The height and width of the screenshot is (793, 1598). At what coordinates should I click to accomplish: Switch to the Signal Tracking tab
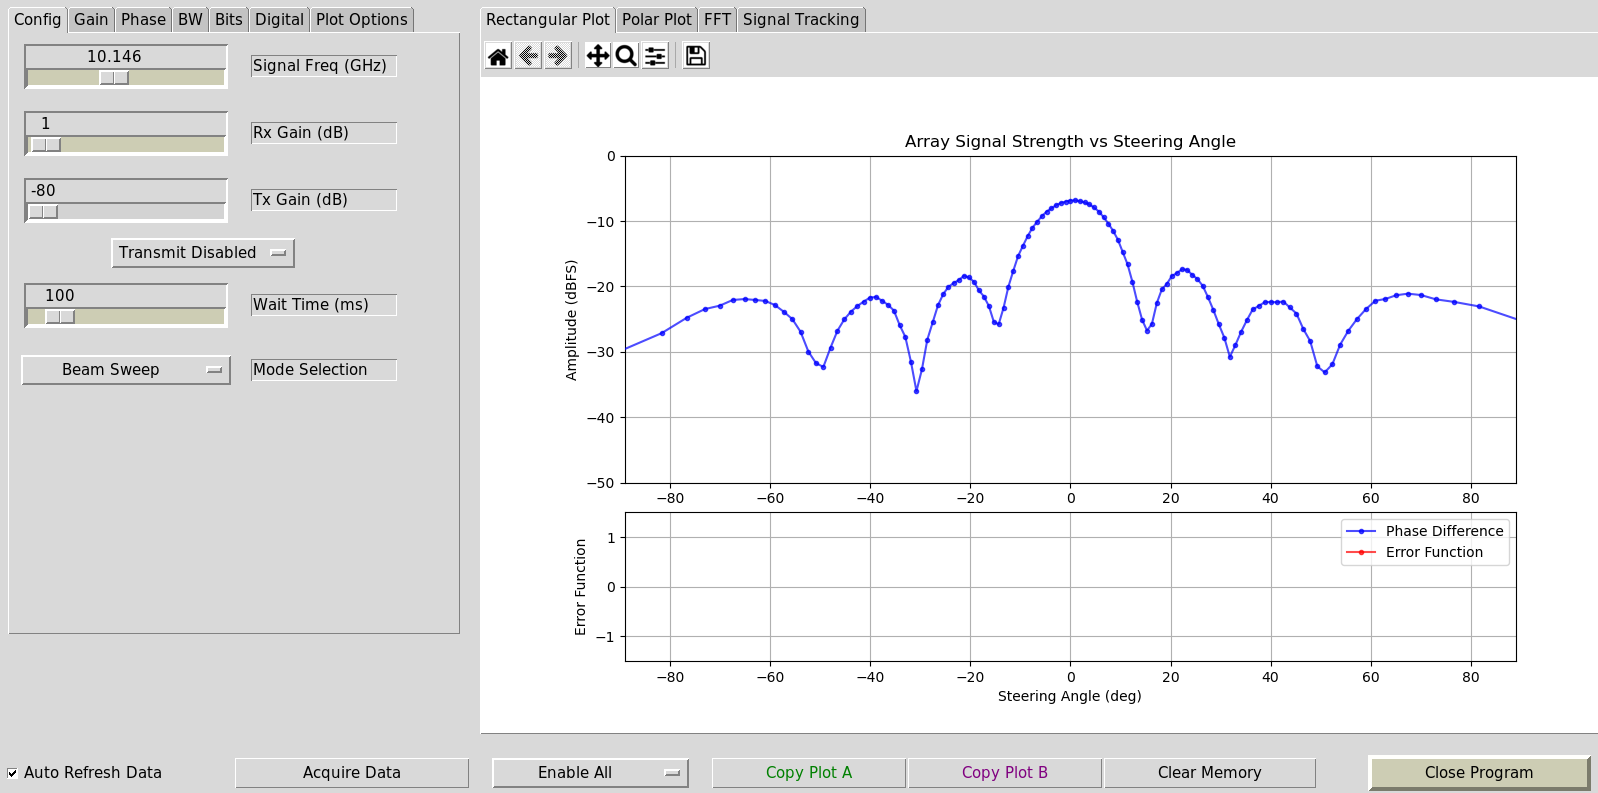tap(800, 19)
